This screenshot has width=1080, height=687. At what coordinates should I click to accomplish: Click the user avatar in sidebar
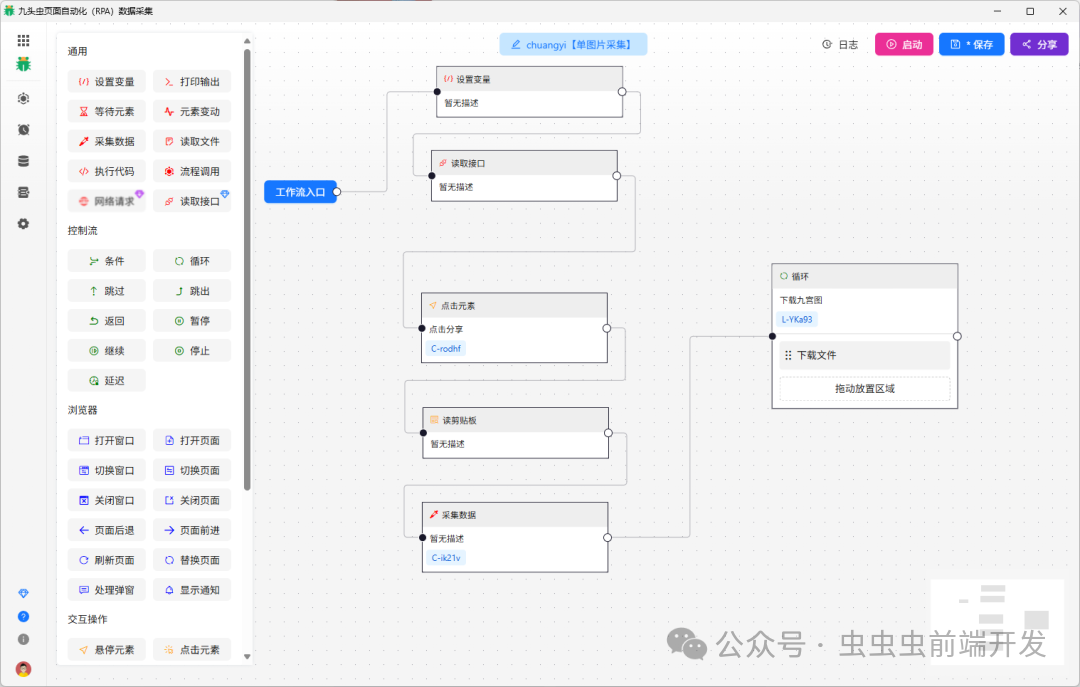pos(23,668)
